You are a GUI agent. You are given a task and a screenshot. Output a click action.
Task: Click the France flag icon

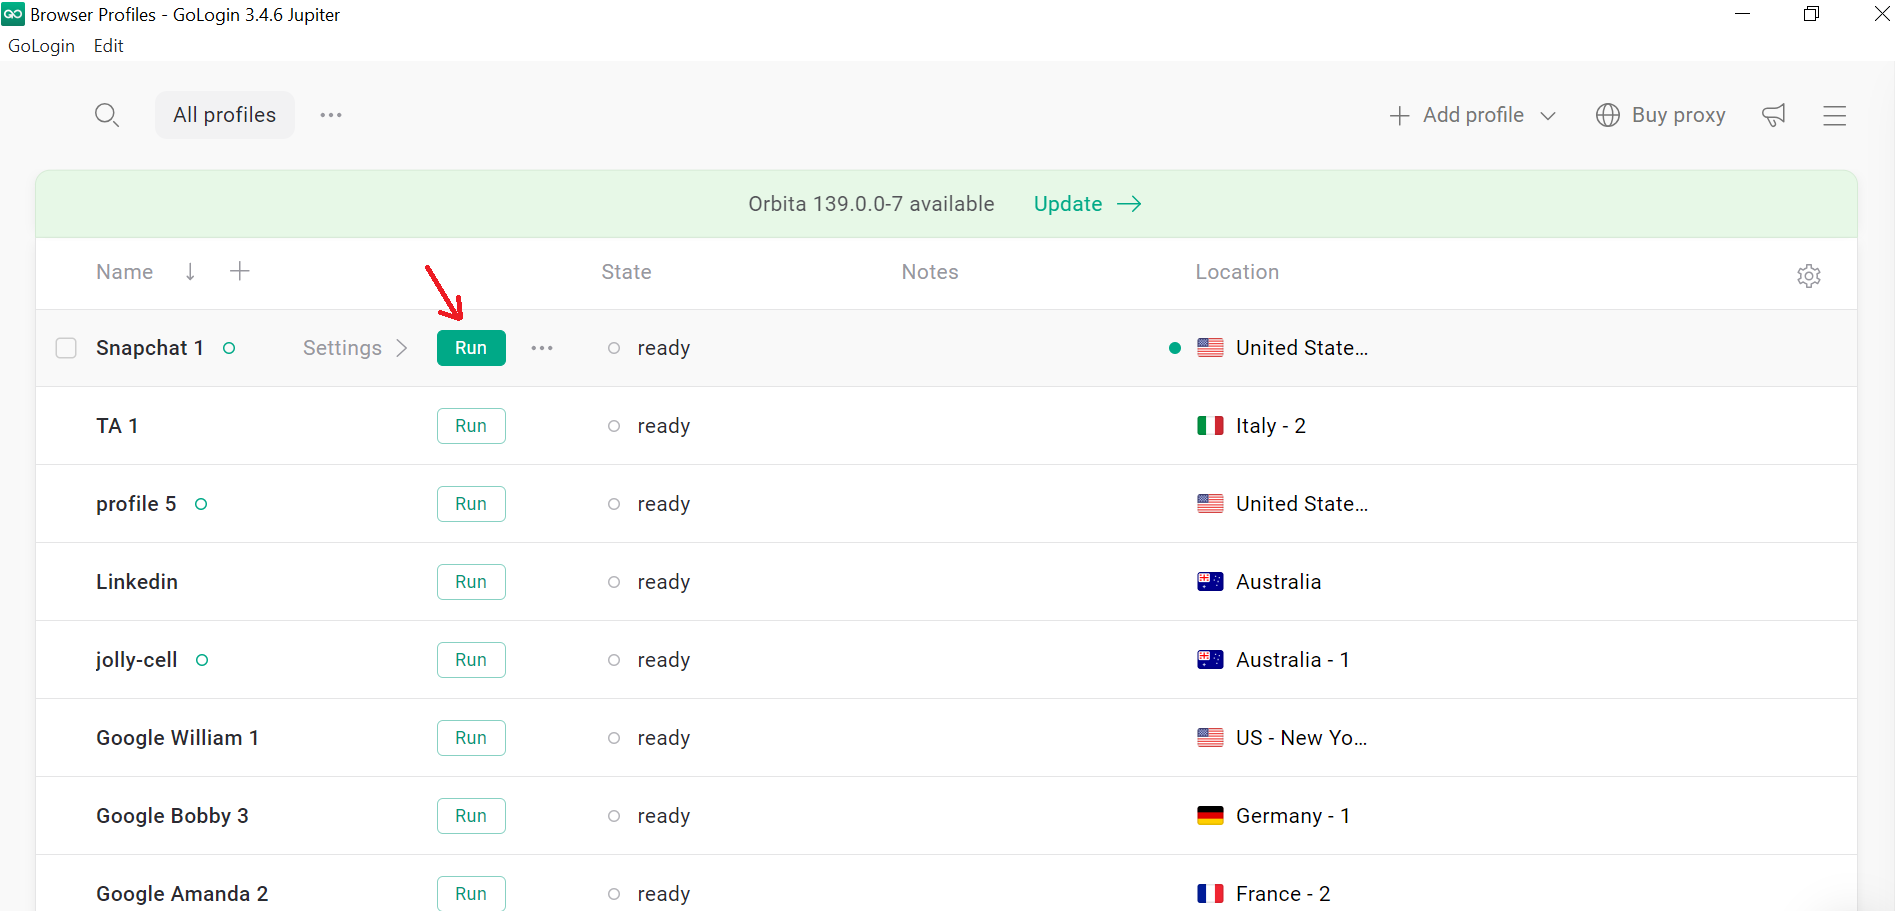(x=1210, y=894)
